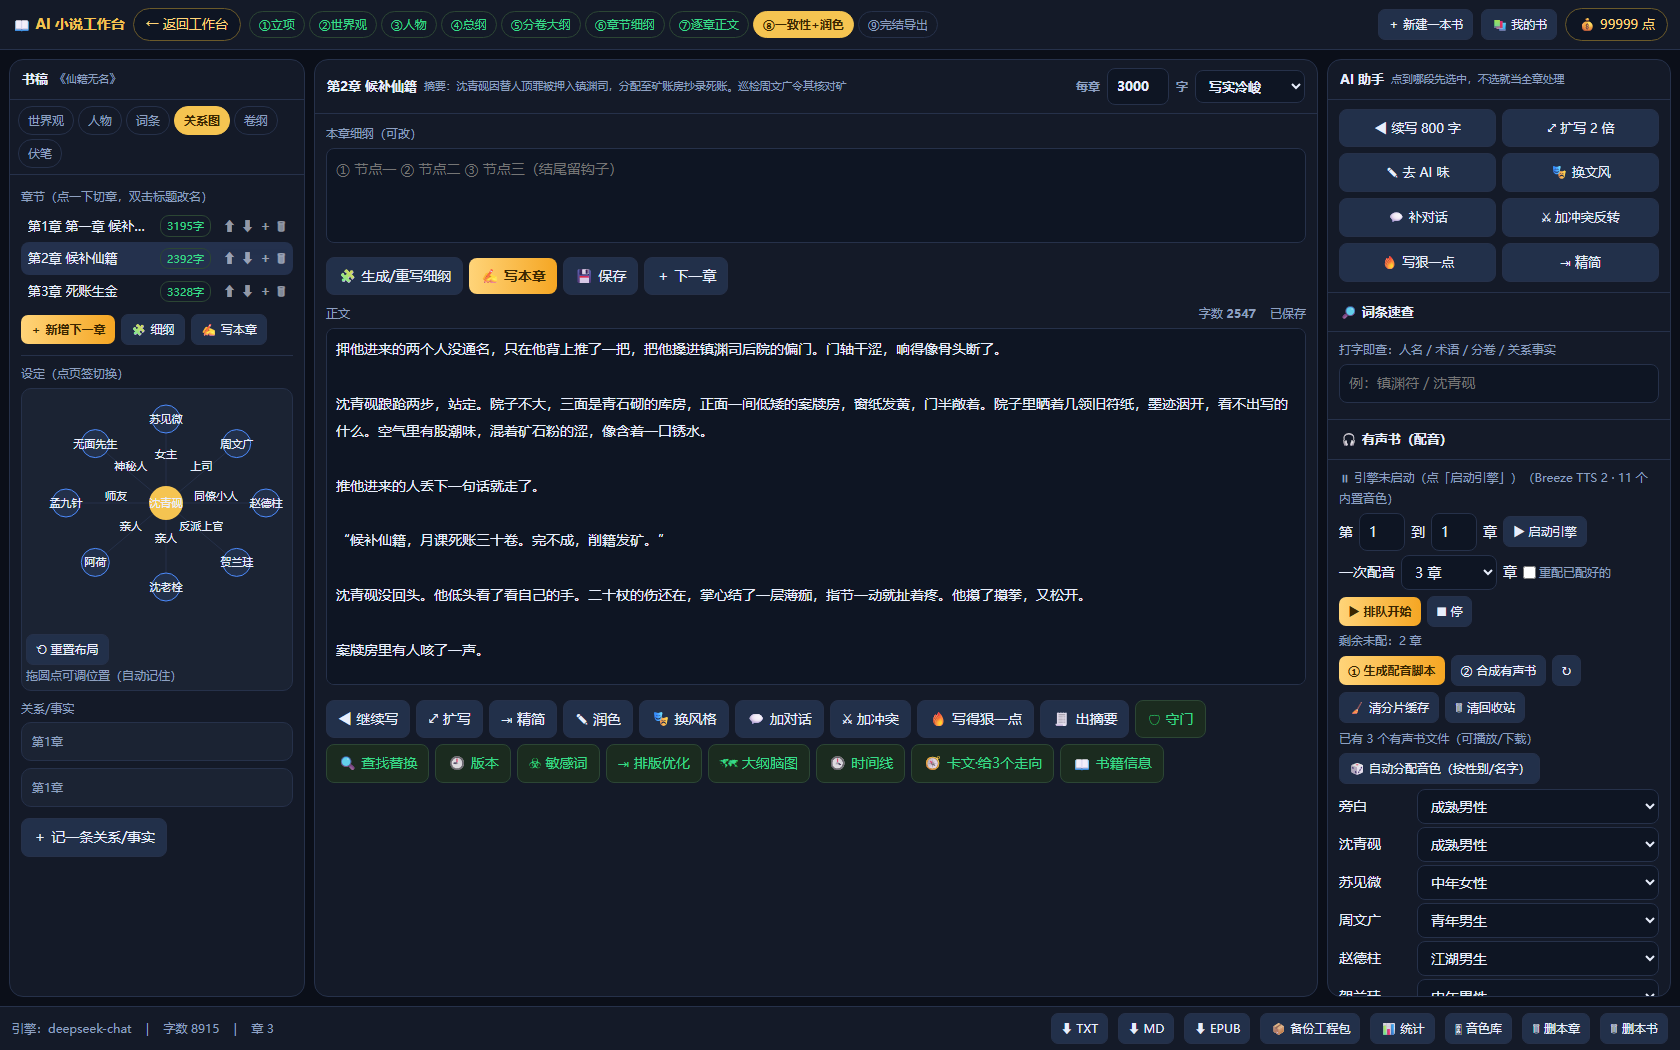Image resolution: width=1680 pixels, height=1050 pixels.
Task: Toggle the 守门 guard button
Action: tap(1170, 719)
